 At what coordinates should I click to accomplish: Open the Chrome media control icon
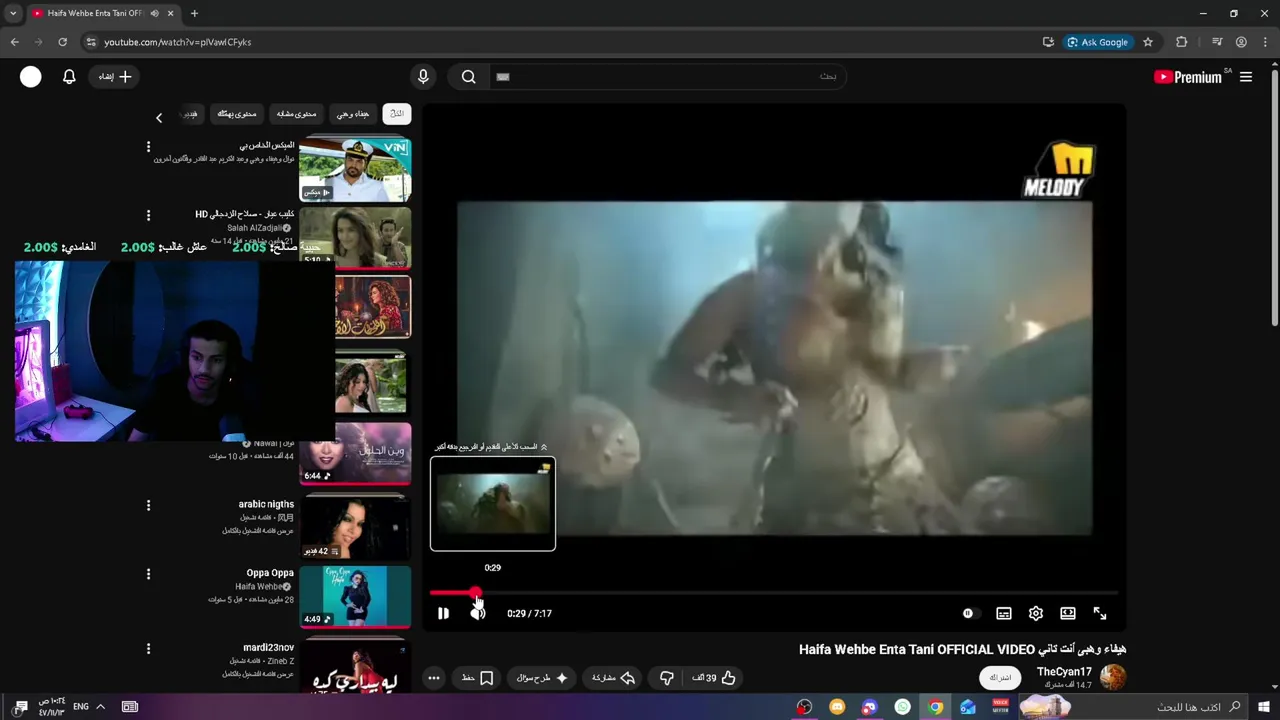click(x=1217, y=42)
